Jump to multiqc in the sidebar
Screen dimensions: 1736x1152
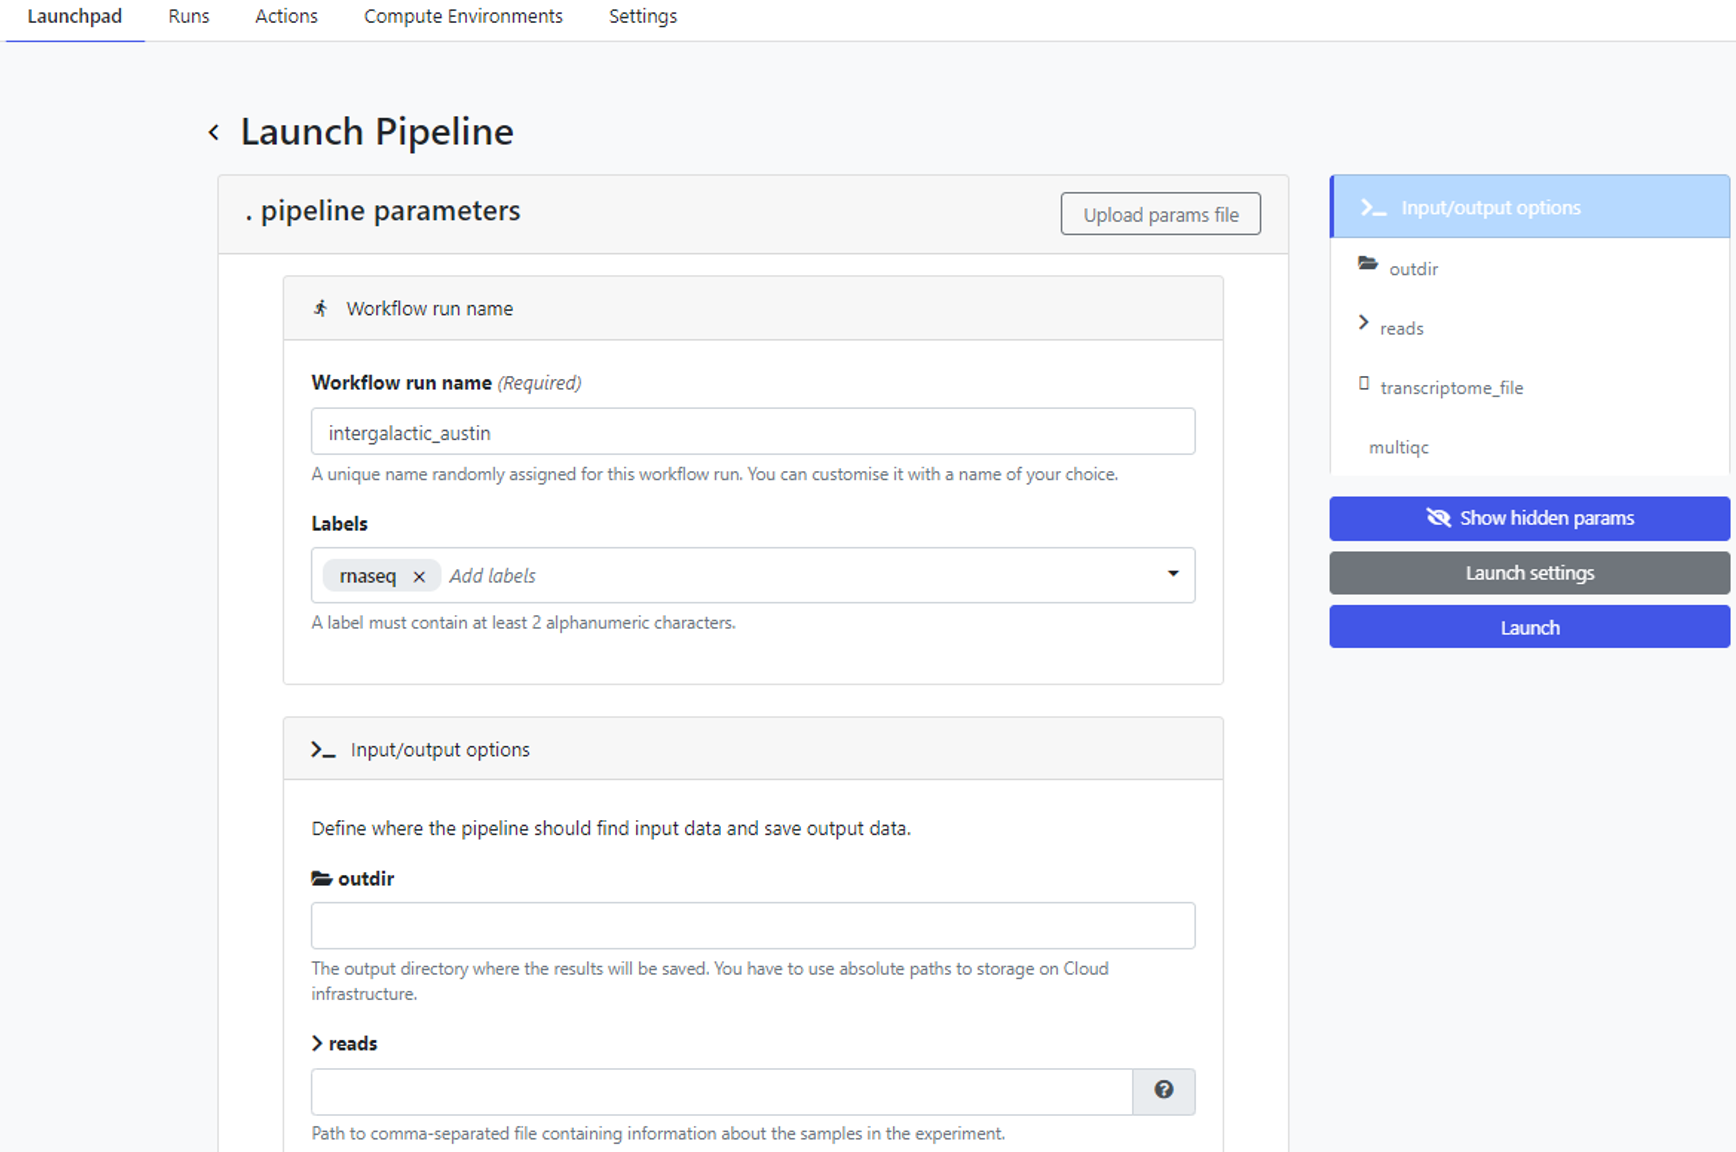[x=1398, y=447]
